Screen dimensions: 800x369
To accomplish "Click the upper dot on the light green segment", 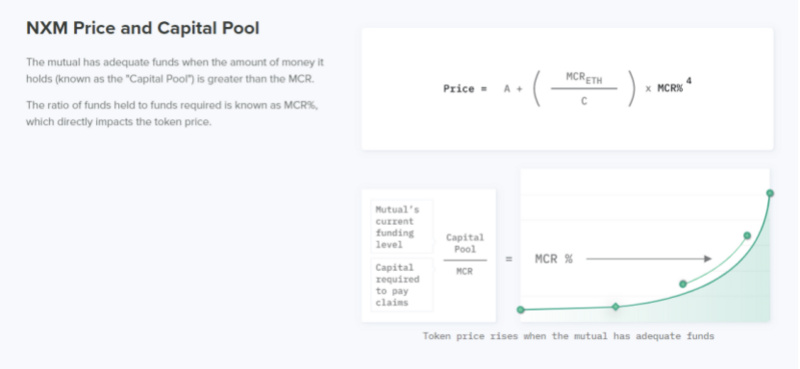I will (x=747, y=235).
